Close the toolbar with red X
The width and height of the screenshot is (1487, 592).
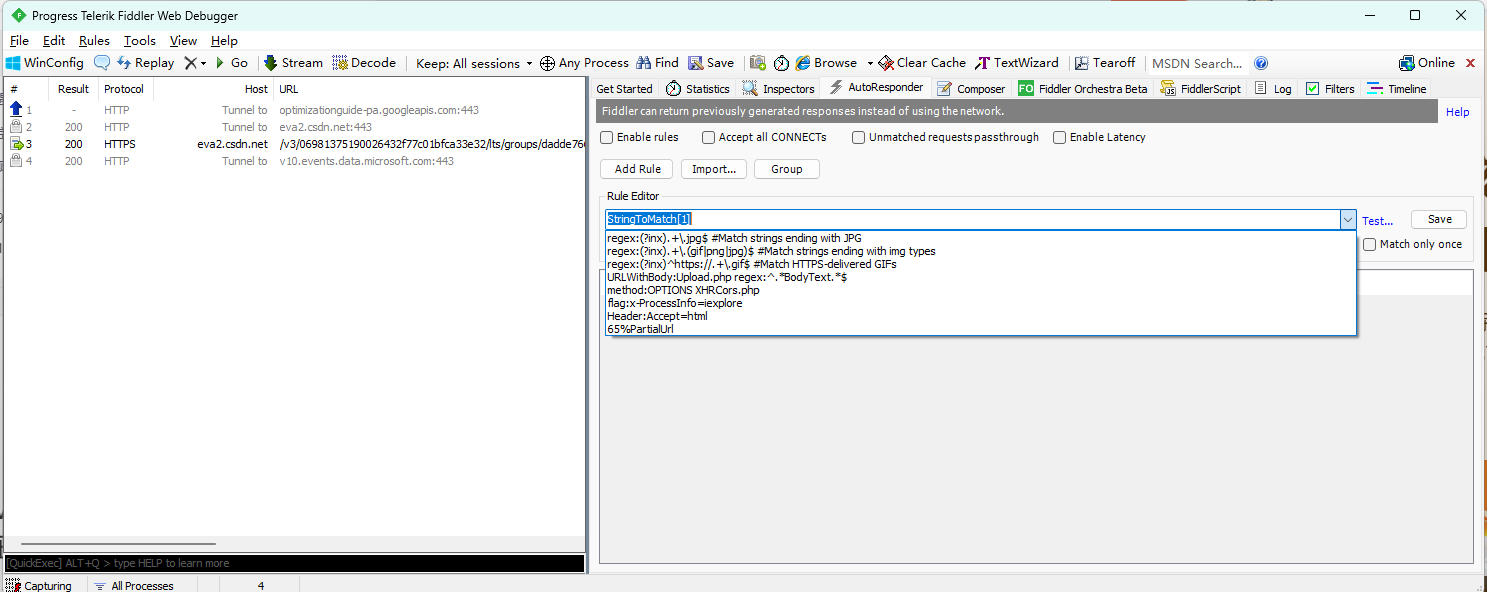1470,63
